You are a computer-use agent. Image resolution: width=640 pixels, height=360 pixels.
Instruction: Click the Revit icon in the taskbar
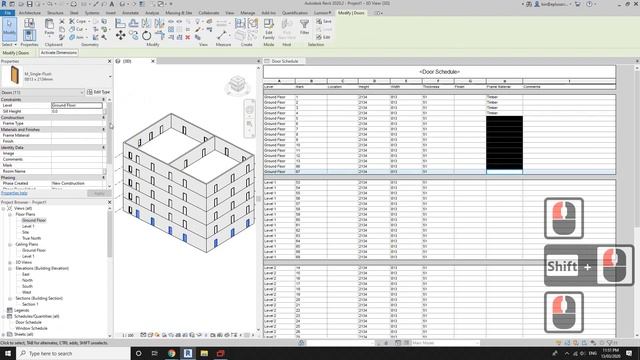tap(188, 353)
